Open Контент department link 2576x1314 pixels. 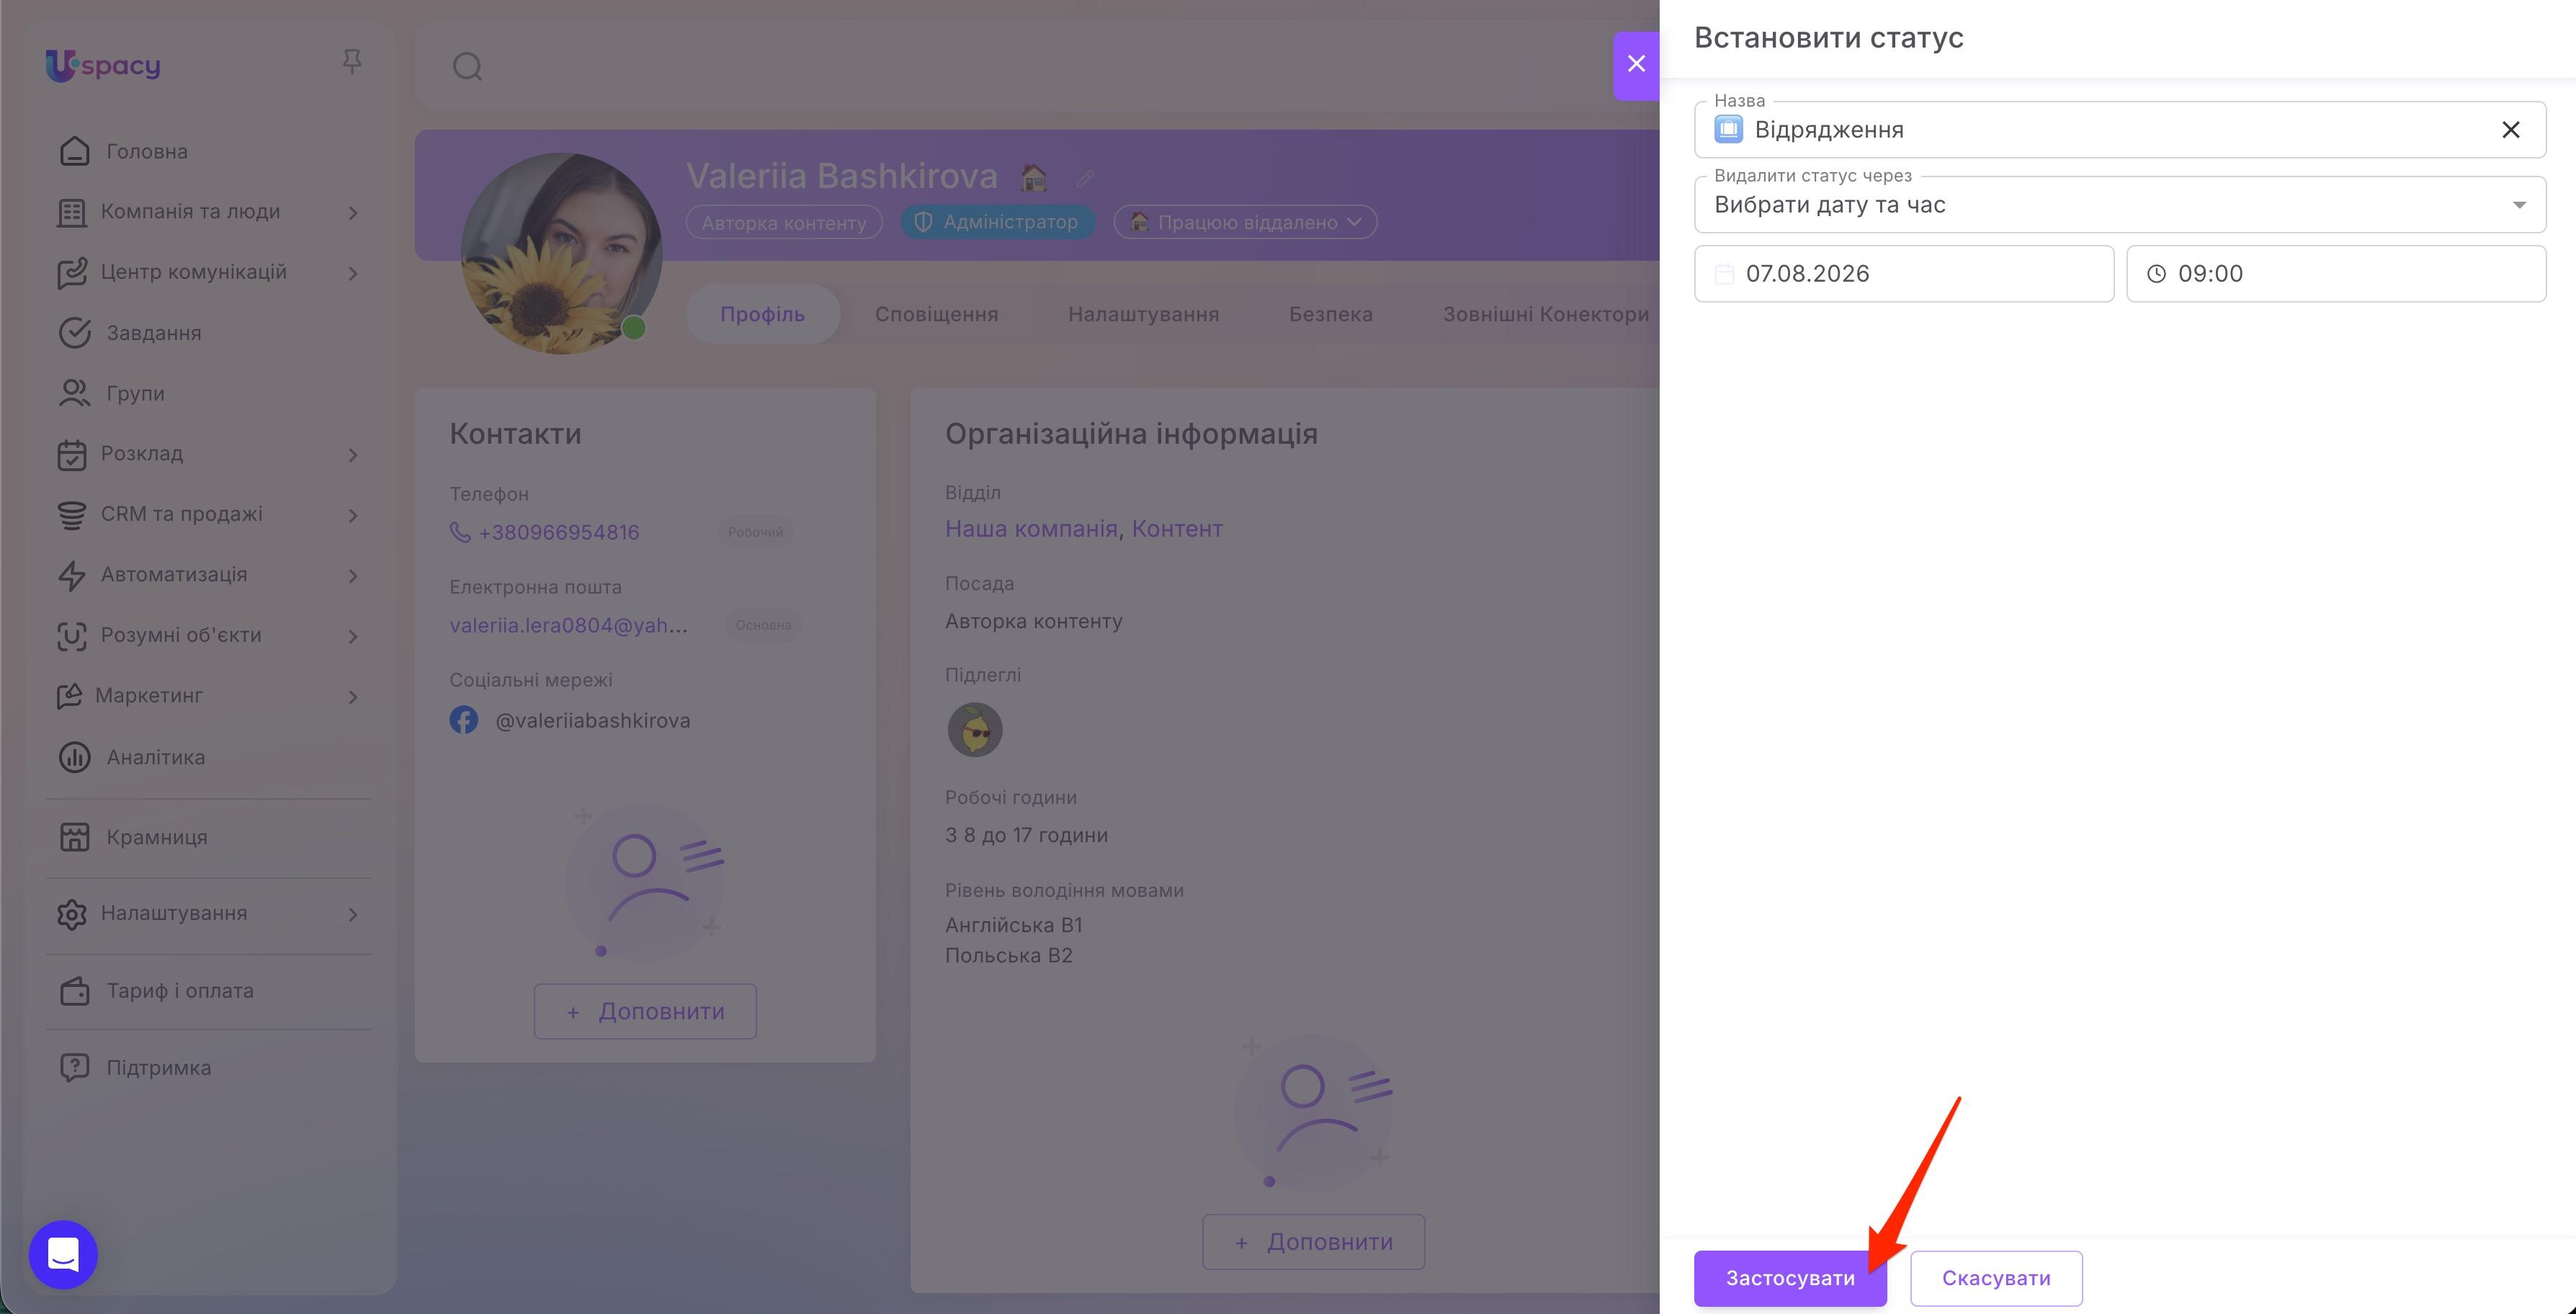1177,529
